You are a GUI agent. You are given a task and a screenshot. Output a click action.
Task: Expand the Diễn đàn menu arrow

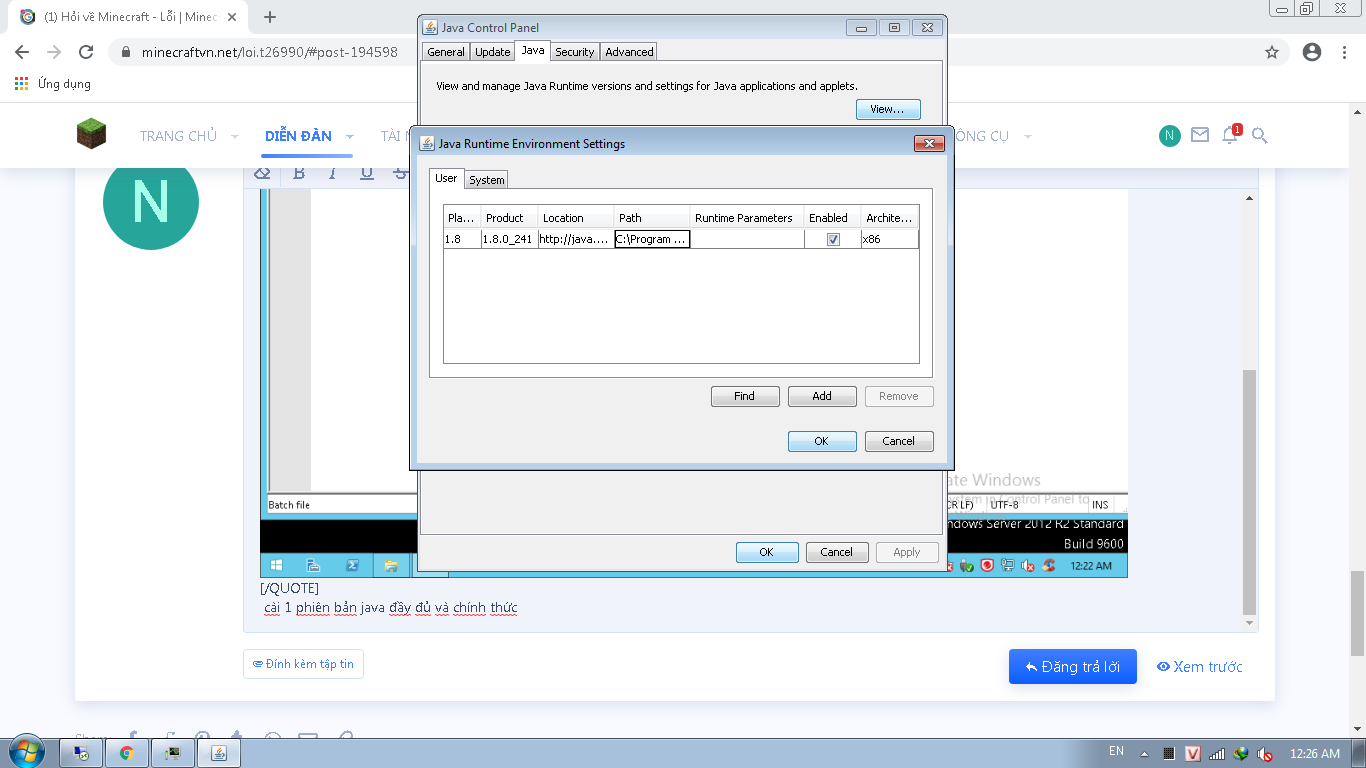tap(350, 136)
